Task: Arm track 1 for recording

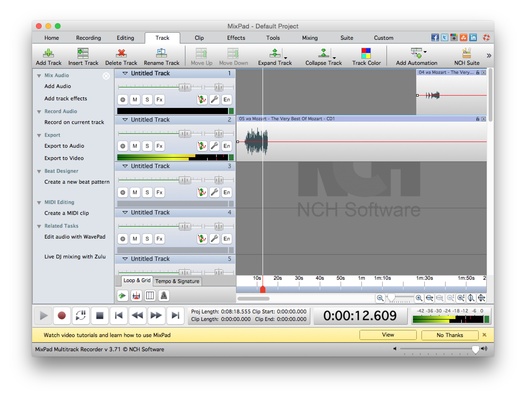Action: pos(123,100)
